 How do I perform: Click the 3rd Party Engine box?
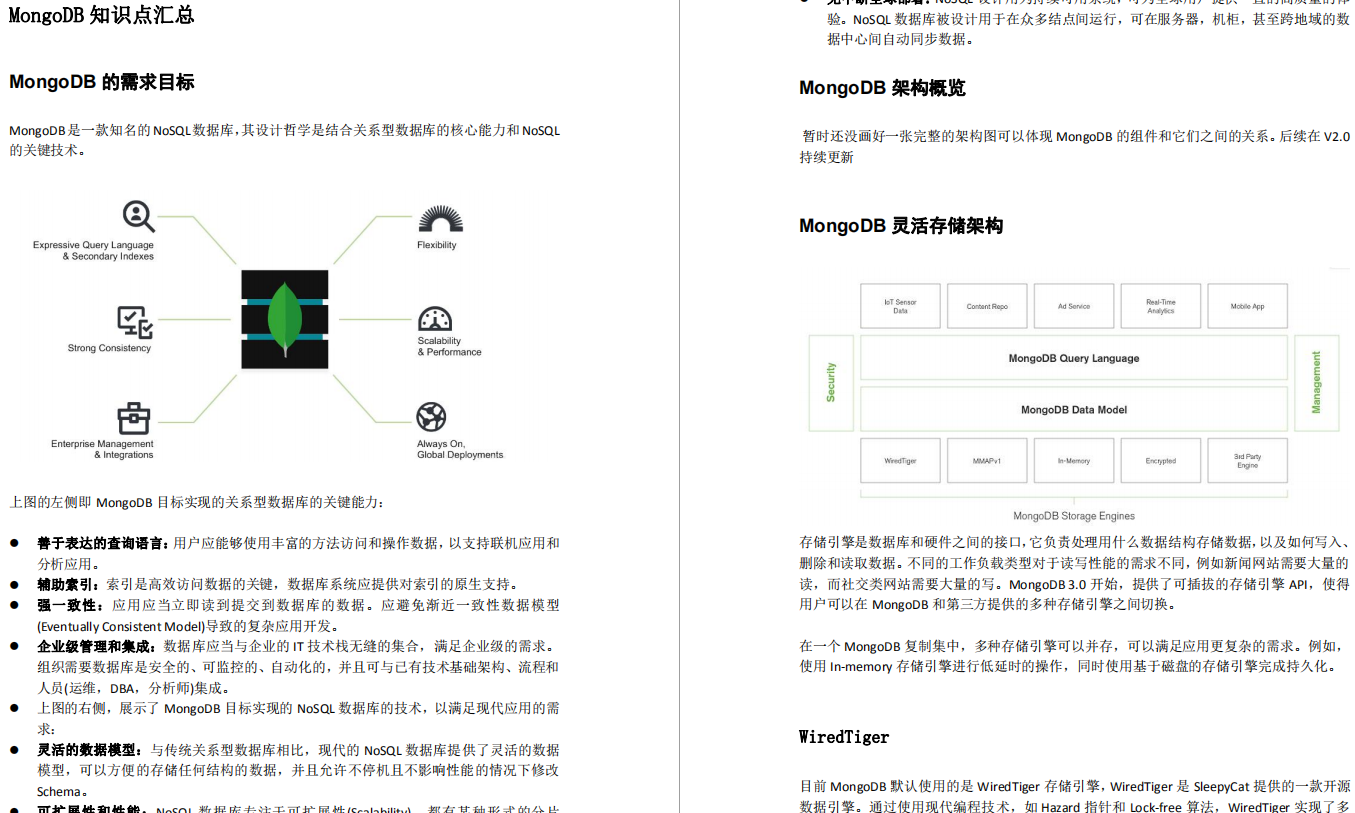tap(1247, 460)
